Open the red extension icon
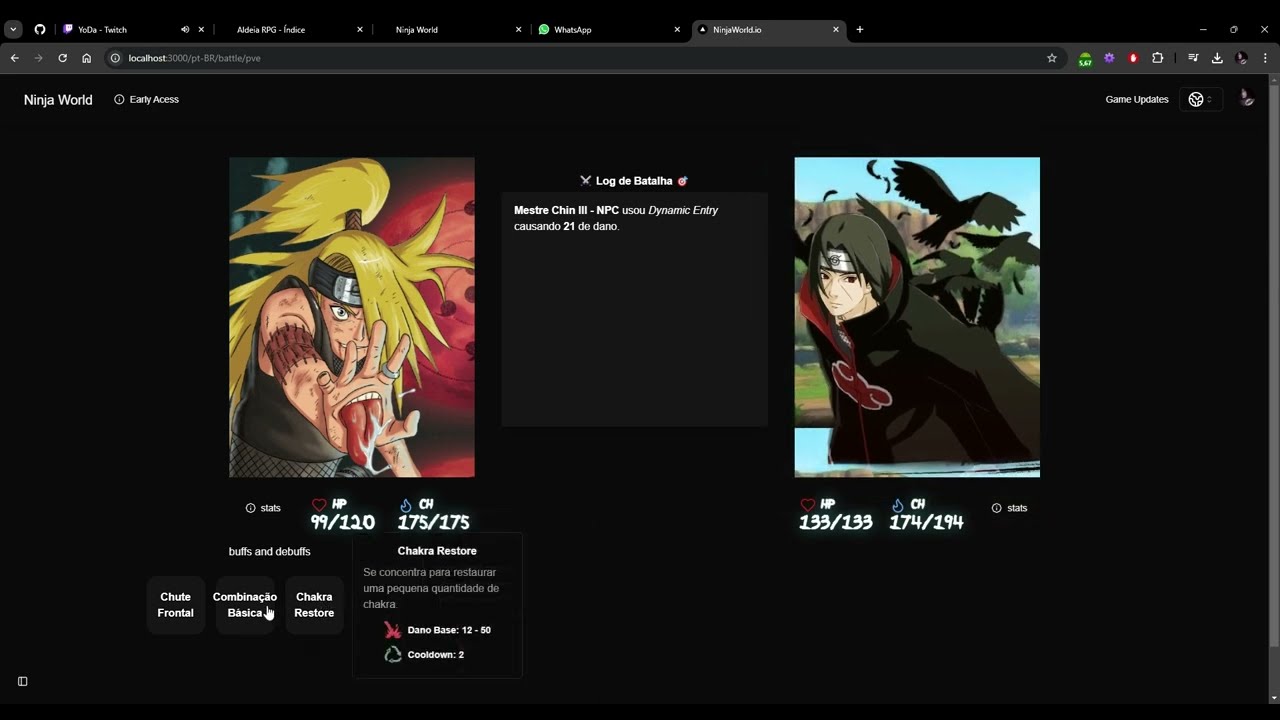 click(1133, 58)
